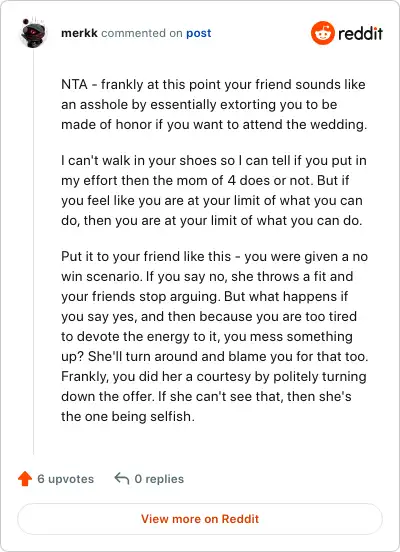Click the closing text "the one being selfish."
Viewport: 400px width, 552px height.
[x=128, y=416]
